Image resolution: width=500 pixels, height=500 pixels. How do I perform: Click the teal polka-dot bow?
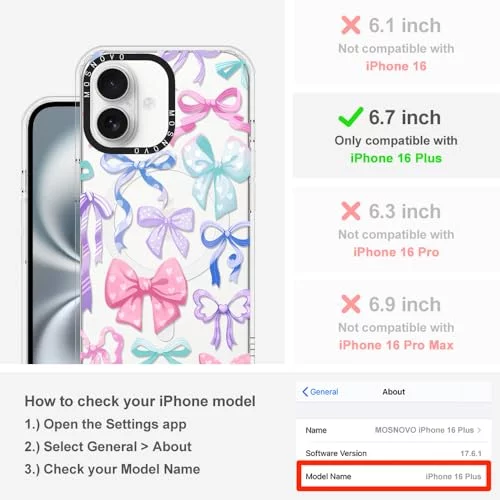point(216,173)
